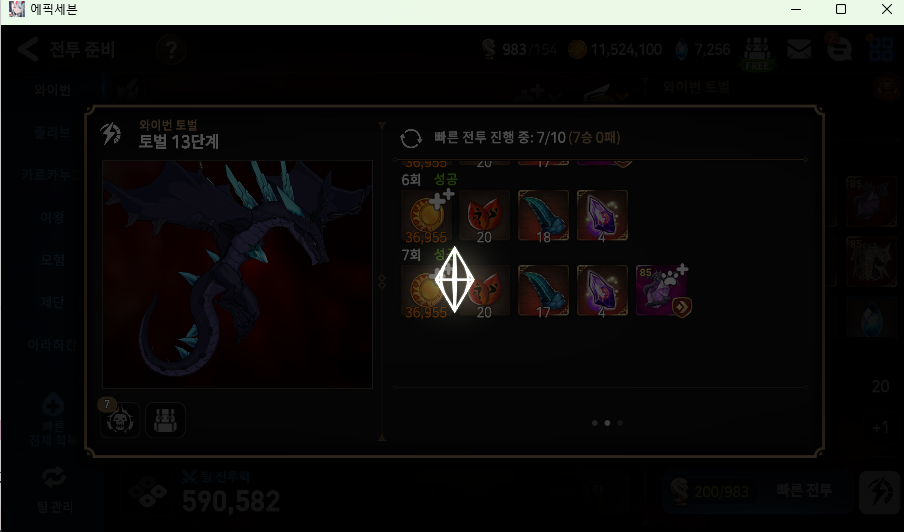Click the Wyvern boss portrait image

[x=238, y=274]
